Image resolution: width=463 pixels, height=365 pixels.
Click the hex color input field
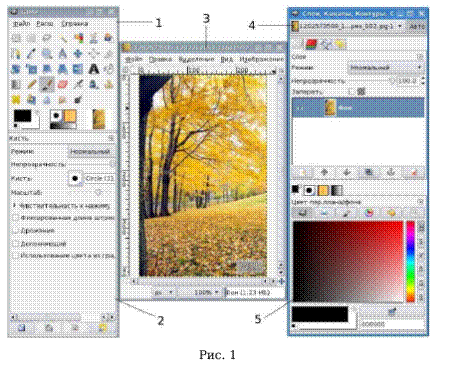(x=391, y=324)
